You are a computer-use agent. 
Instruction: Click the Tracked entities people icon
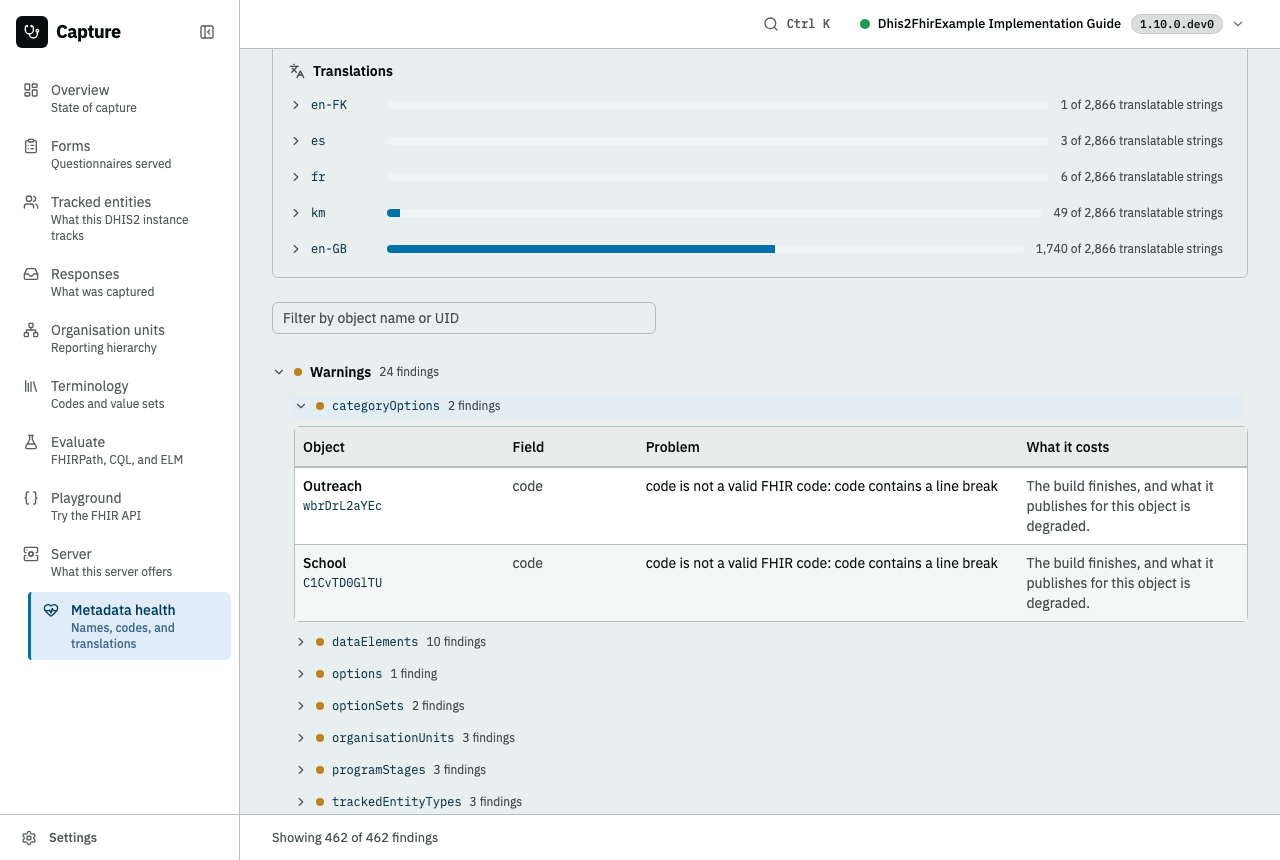pos(31,202)
